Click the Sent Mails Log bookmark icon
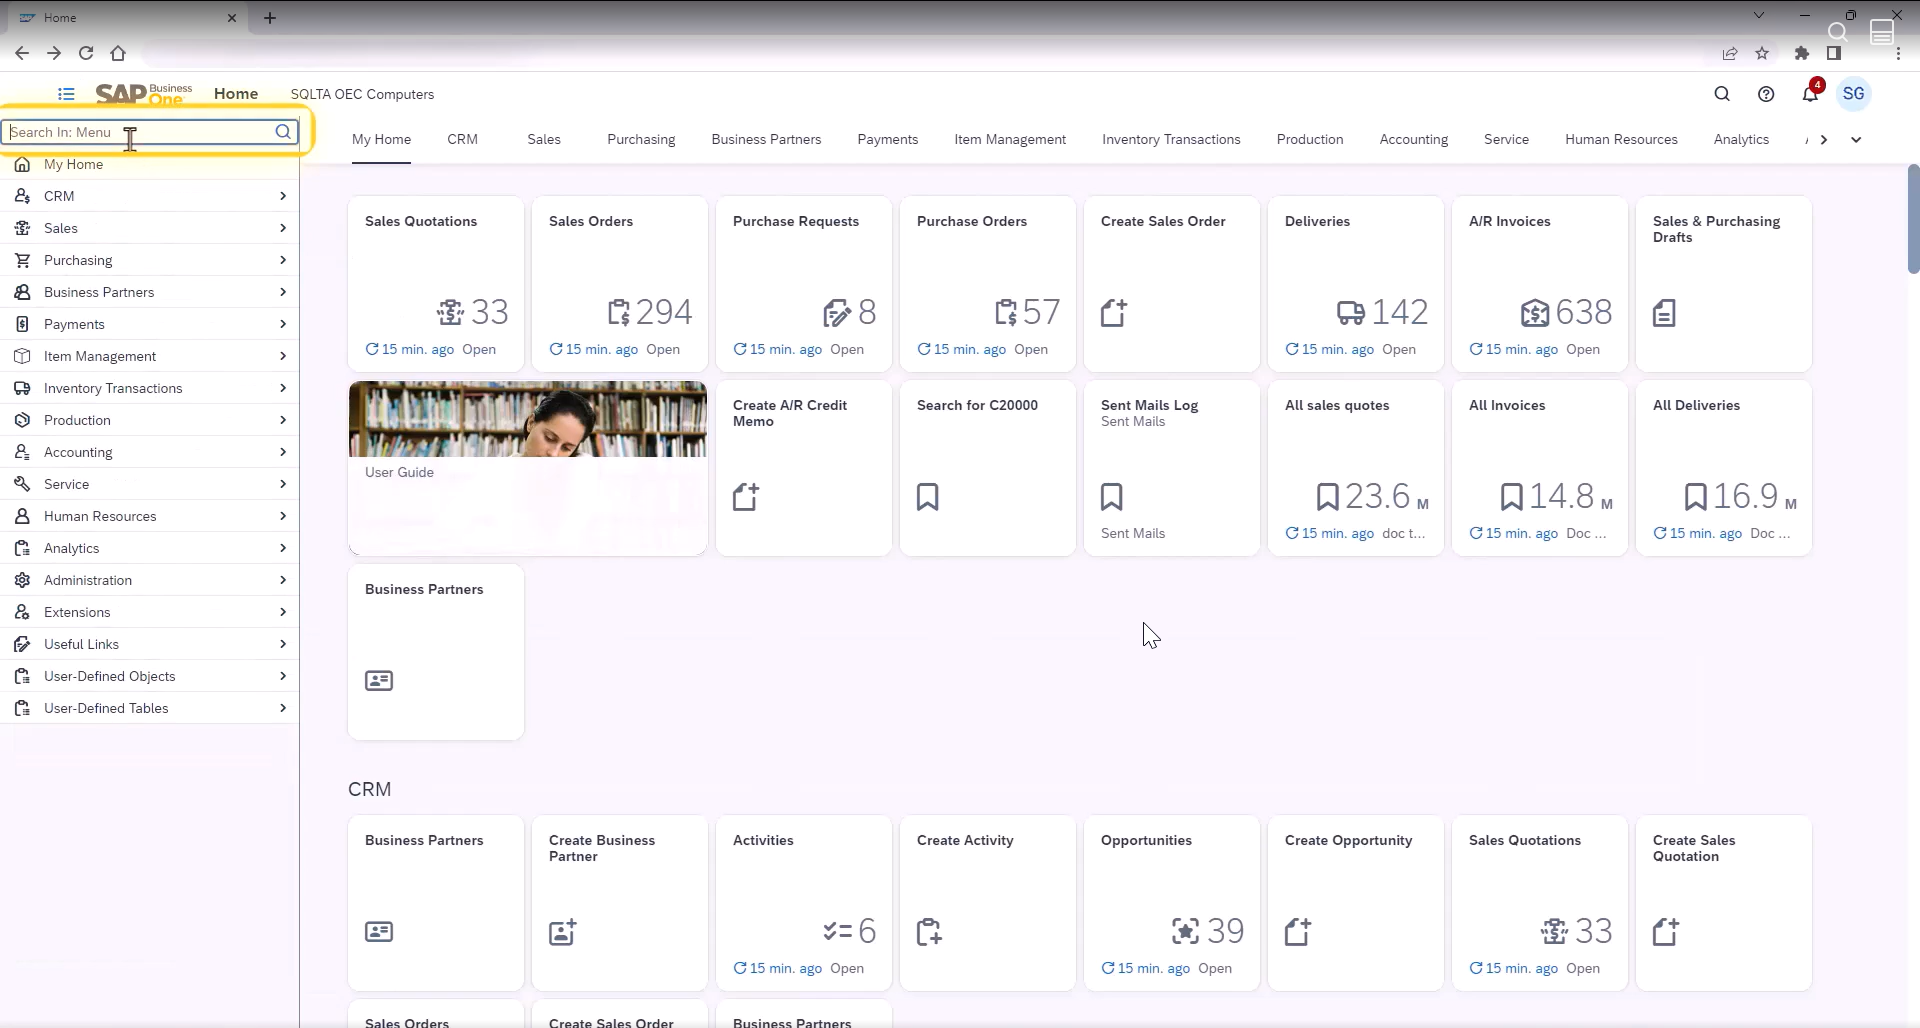Viewport: 1920px width, 1028px height. tap(1112, 497)
